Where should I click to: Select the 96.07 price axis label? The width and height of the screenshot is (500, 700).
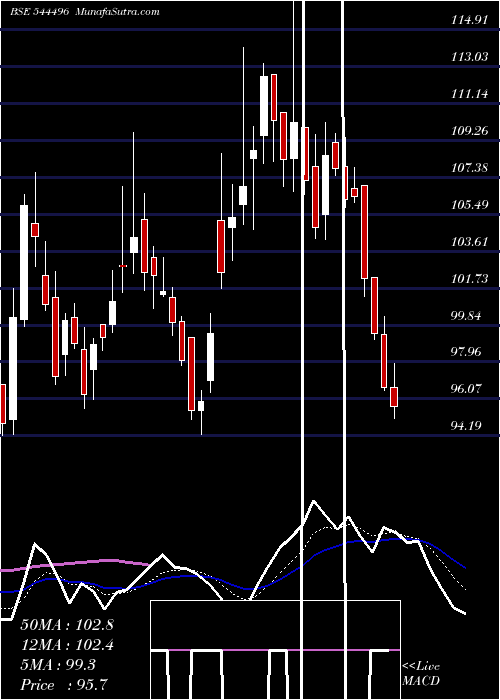point(467,389)
